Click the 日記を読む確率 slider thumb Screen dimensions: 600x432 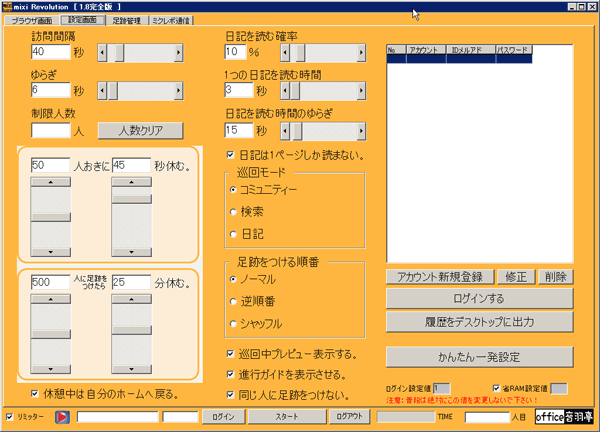pos(300,53)
